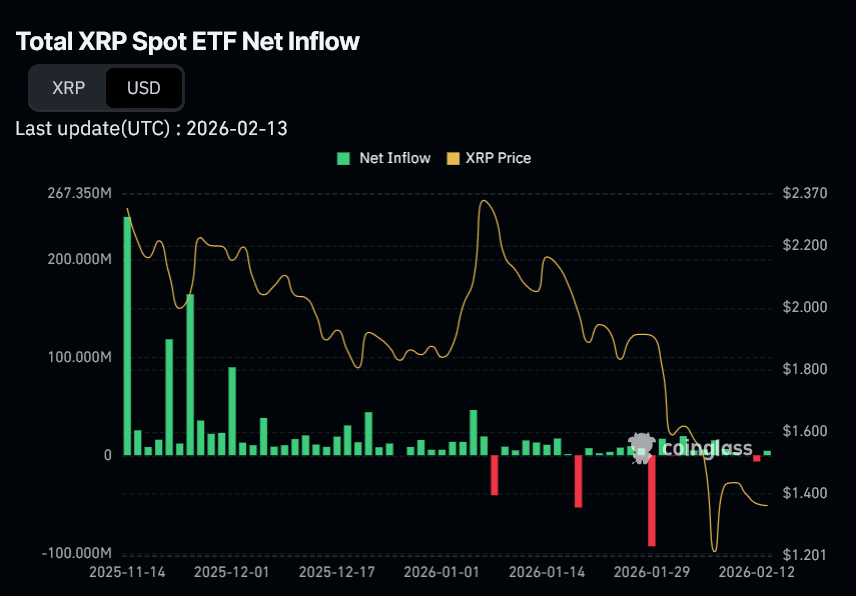This screenshot has width=856, height=596.
Task: Click the red outflow bar in mid-January
Action: click(x=578, y=480)
